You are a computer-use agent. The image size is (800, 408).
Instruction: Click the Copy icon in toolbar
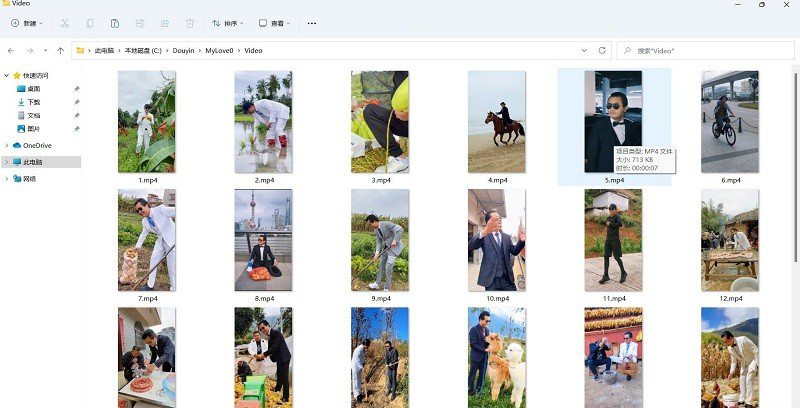coord(90,23)
